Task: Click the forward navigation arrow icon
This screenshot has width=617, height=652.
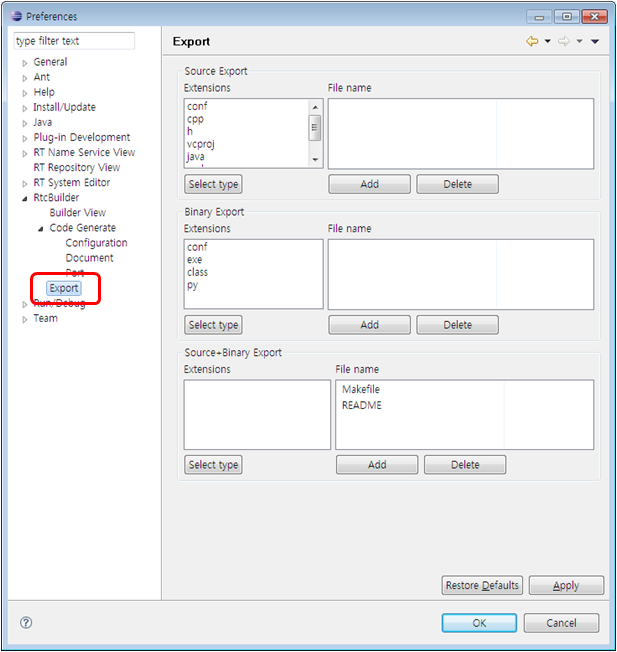Action: 564,41
